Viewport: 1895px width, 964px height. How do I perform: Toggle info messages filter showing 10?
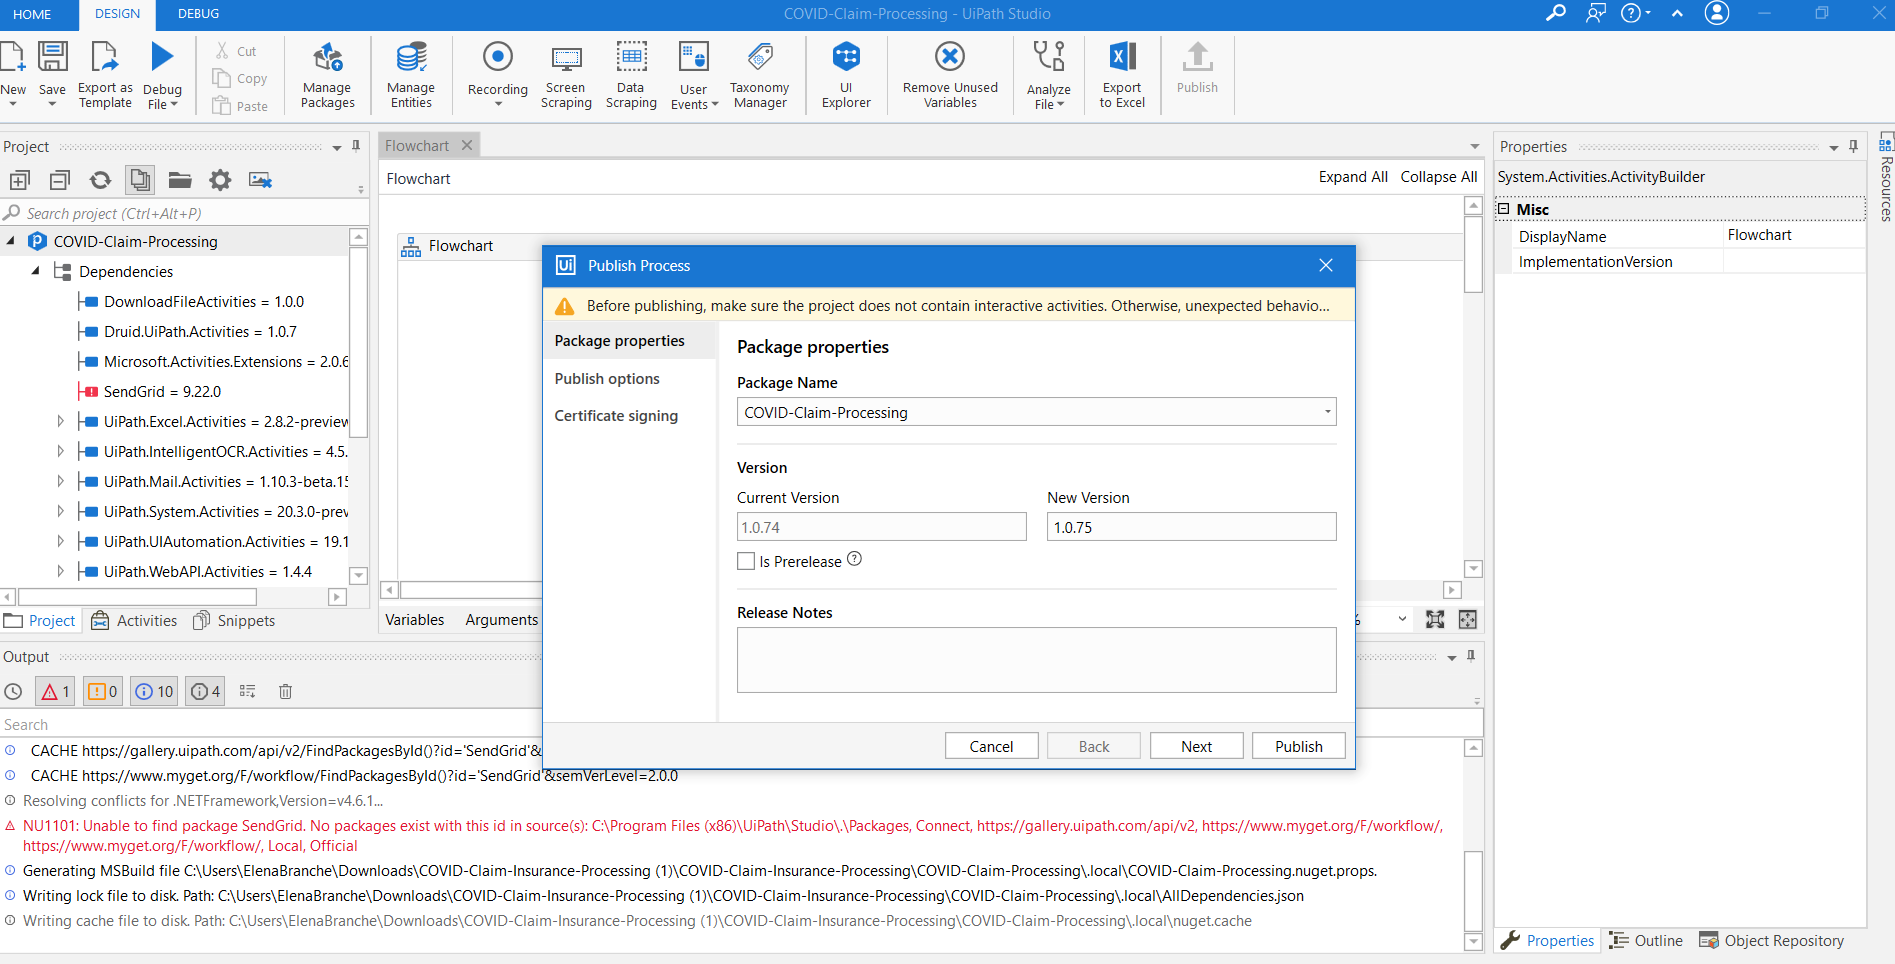click(154, 691)
